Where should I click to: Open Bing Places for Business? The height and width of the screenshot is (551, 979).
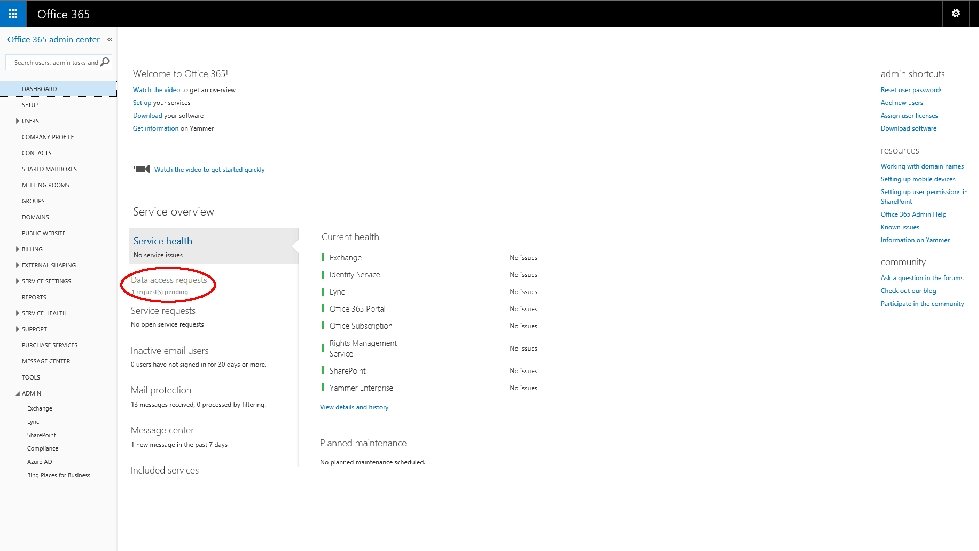[59, 475]
